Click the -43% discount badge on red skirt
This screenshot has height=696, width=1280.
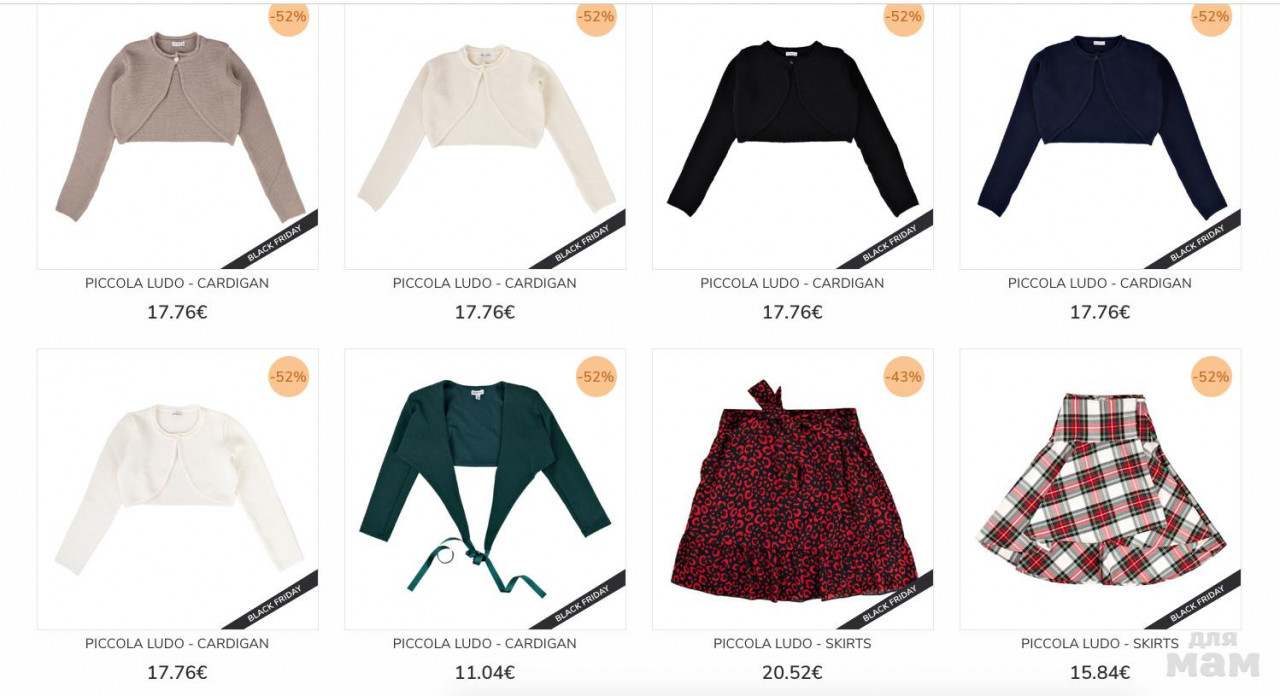[904, 377]
